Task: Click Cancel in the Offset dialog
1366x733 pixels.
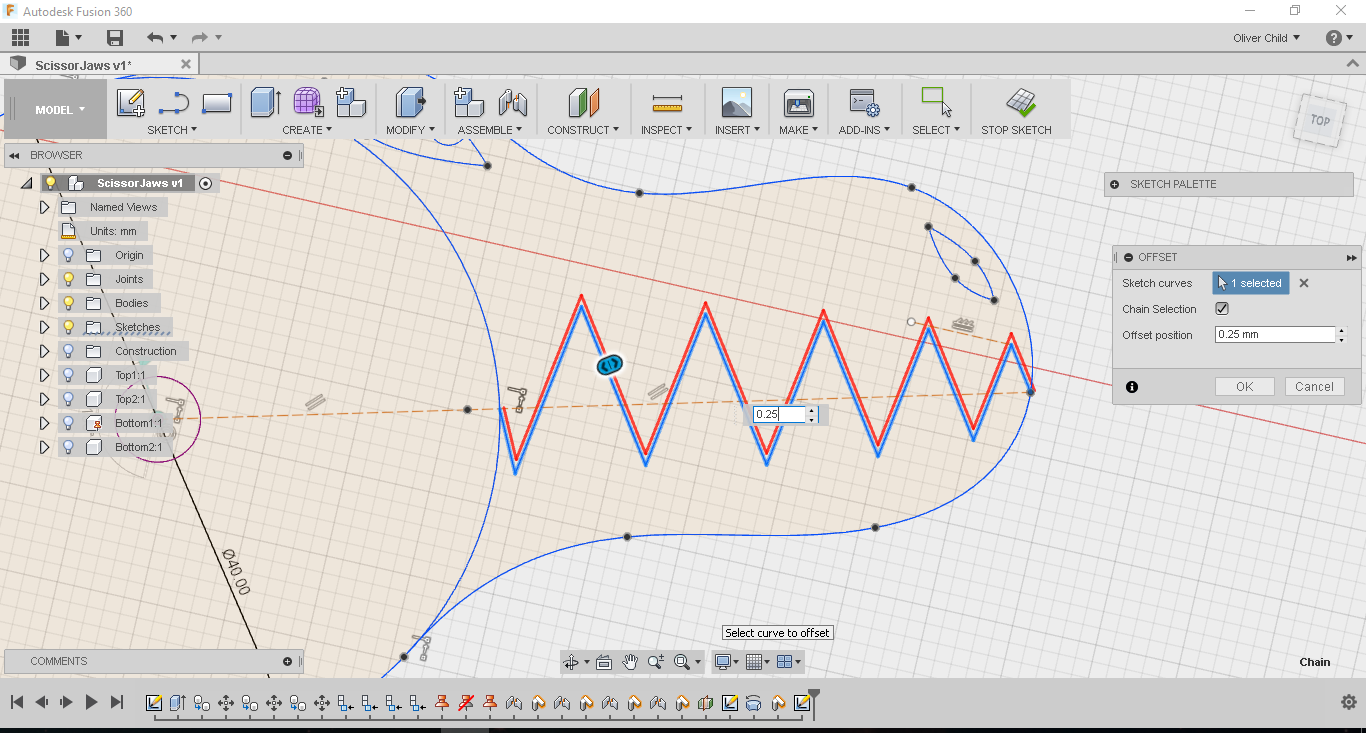Action: (x=1314, y=387)
